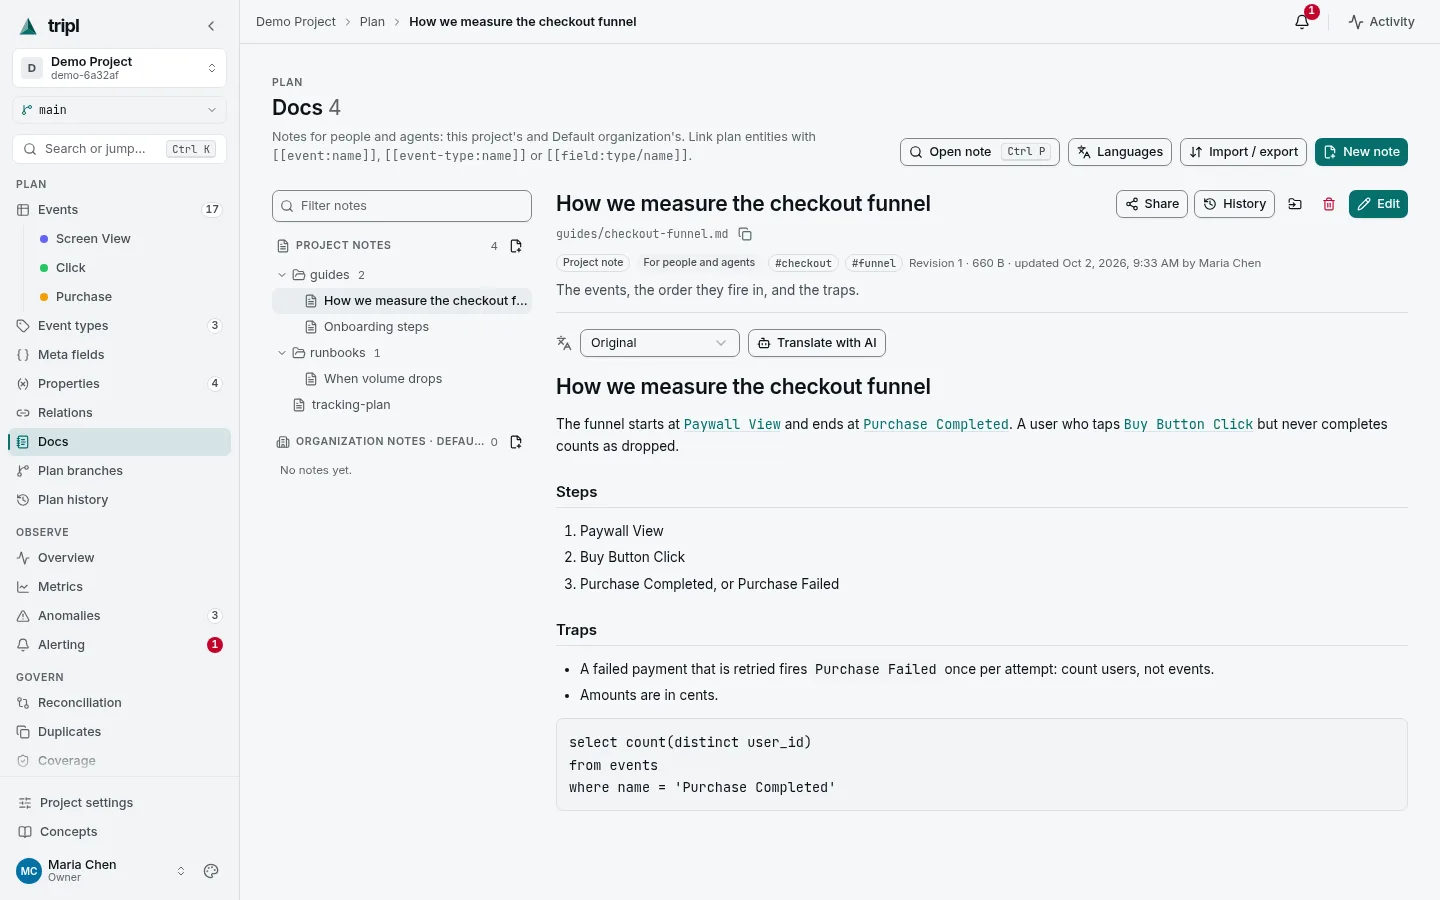Add a new organization note icon
The image size is (1440, 900).
[516, 442]
